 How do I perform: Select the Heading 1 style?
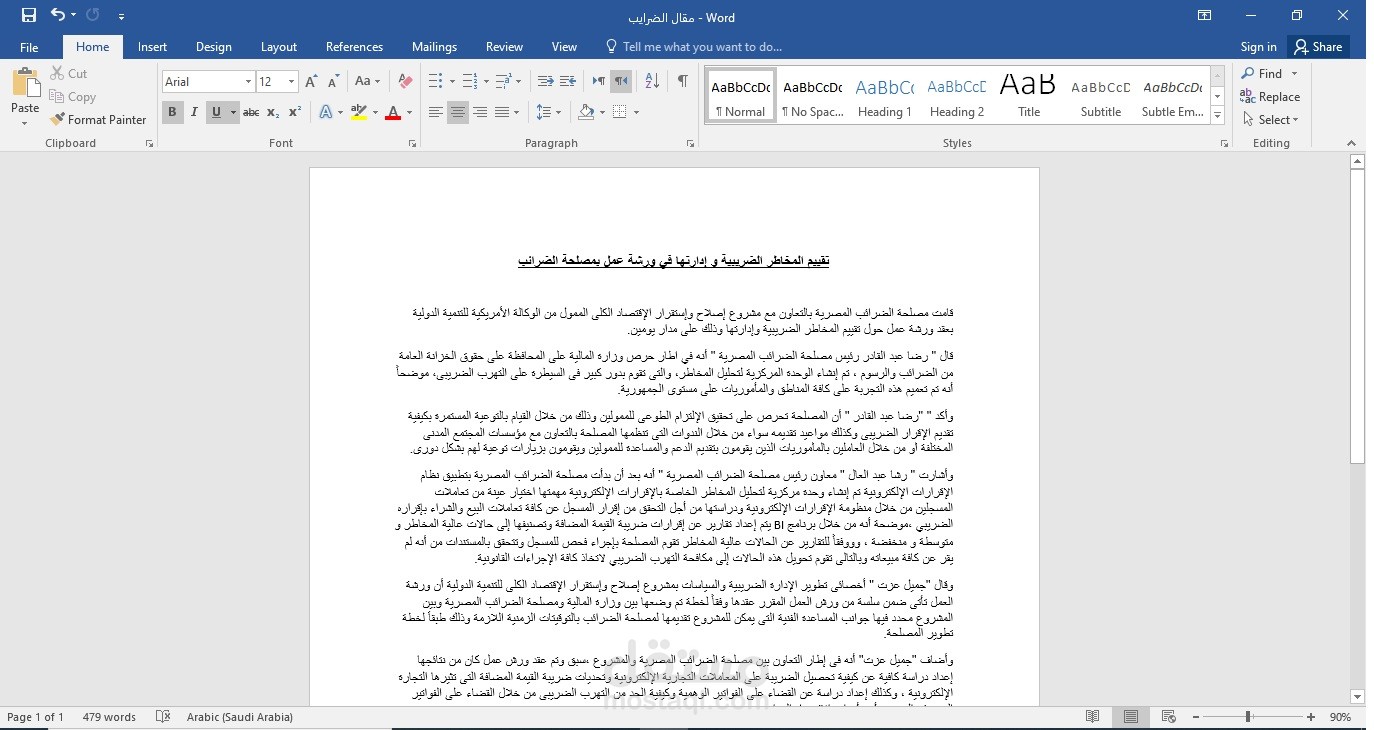(x=884, y=95)
